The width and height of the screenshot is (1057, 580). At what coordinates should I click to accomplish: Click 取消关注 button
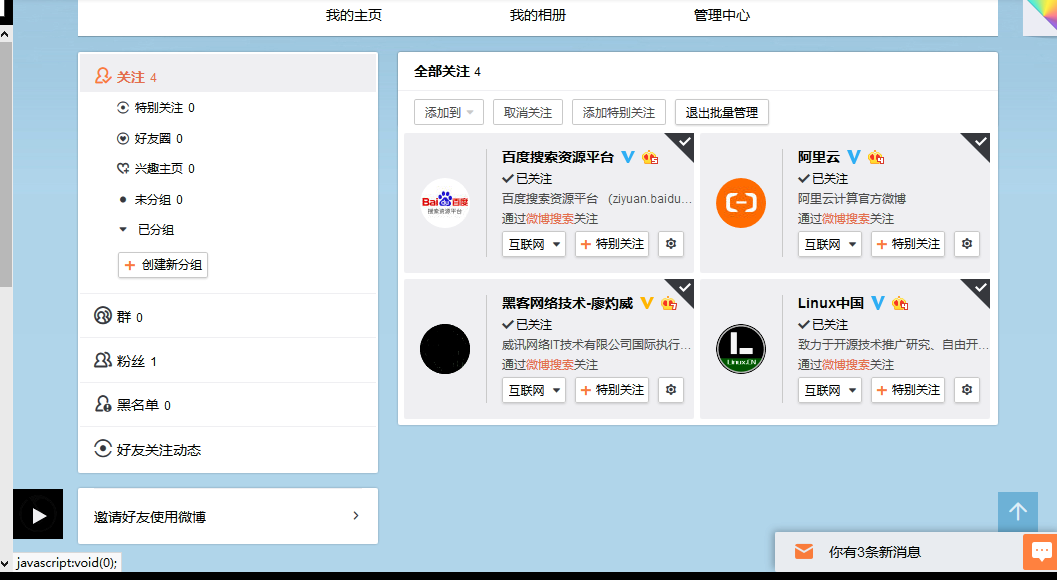(x=528, y=113)
